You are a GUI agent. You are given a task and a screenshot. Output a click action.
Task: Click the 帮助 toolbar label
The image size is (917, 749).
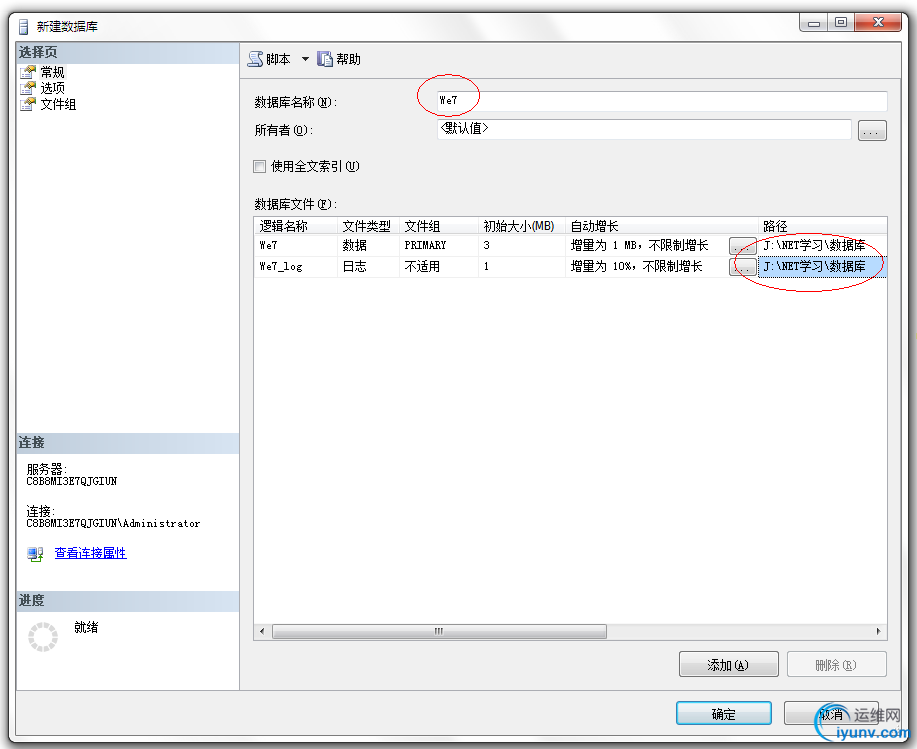(x=348, y=59)
